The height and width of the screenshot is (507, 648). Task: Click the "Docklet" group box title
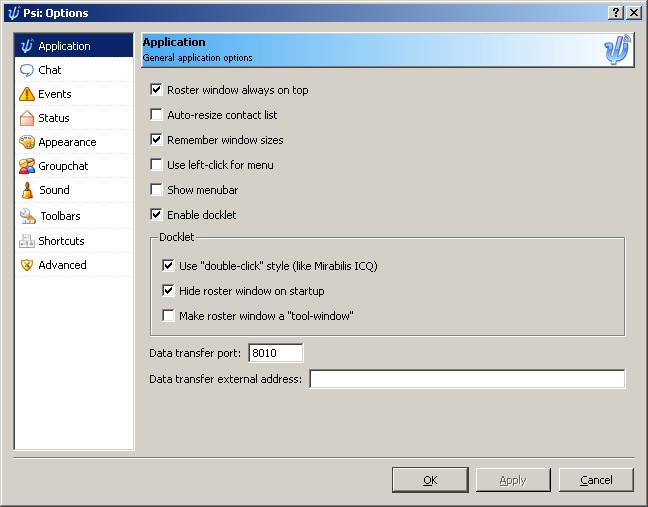click(176, 237)
